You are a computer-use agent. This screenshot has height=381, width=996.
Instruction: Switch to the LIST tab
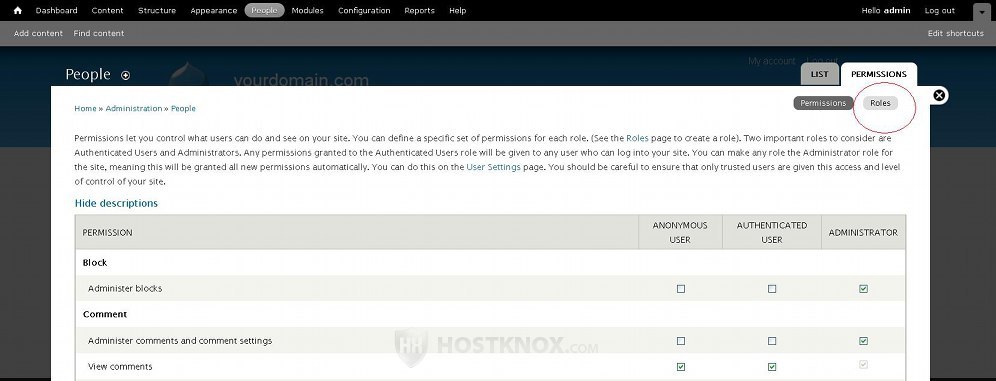click(x=819, y=74)
